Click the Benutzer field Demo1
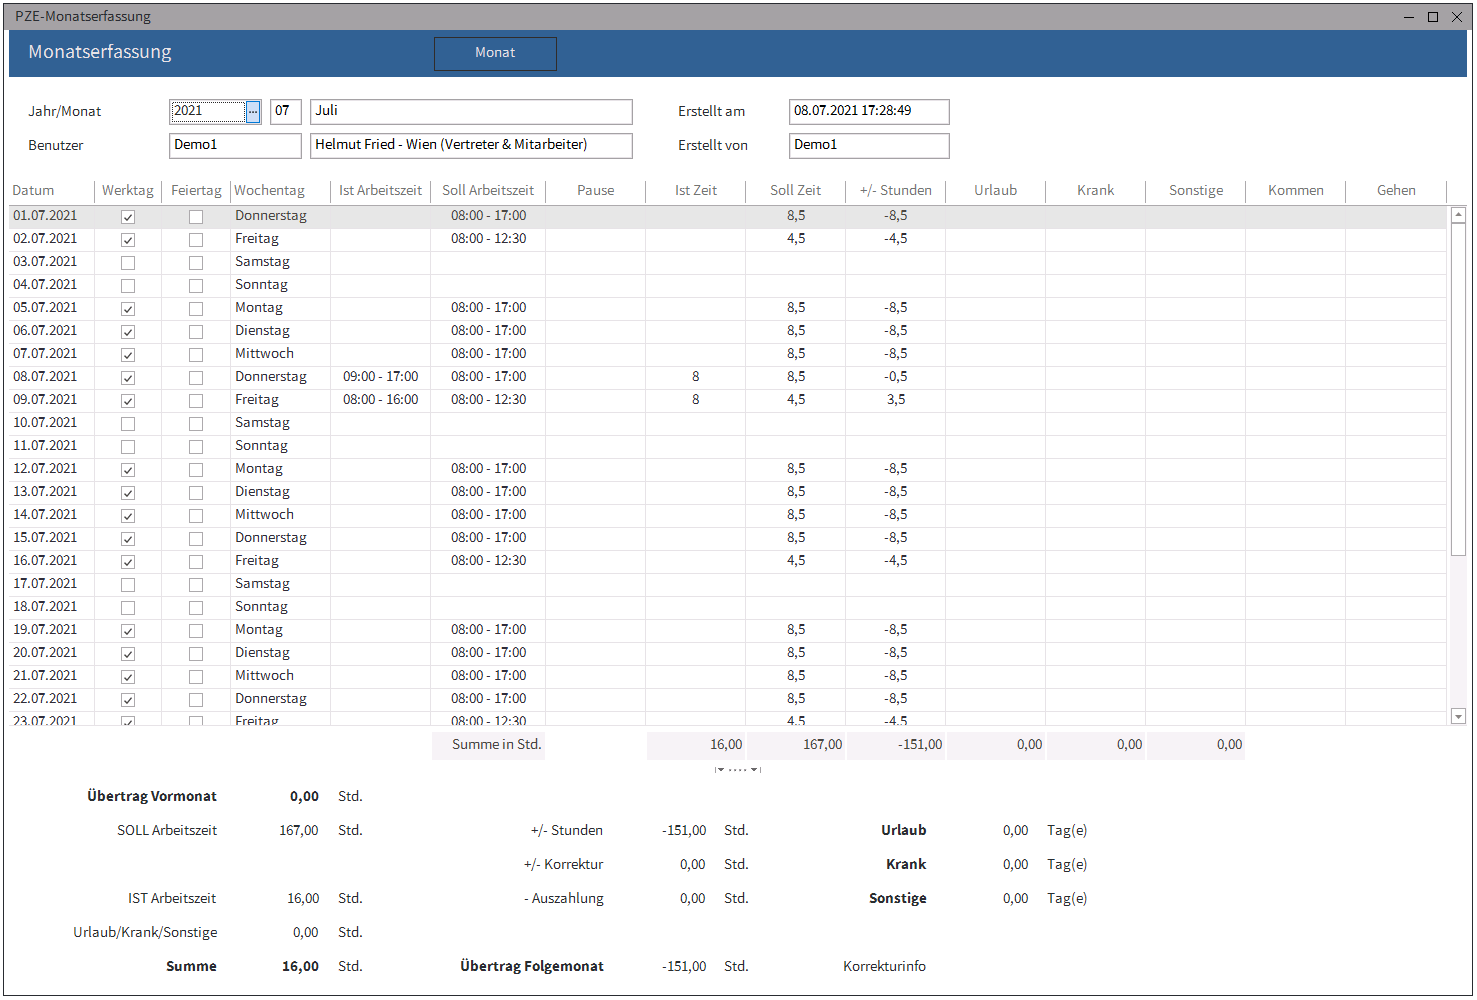1477x1000 pixels. point(235,145)
